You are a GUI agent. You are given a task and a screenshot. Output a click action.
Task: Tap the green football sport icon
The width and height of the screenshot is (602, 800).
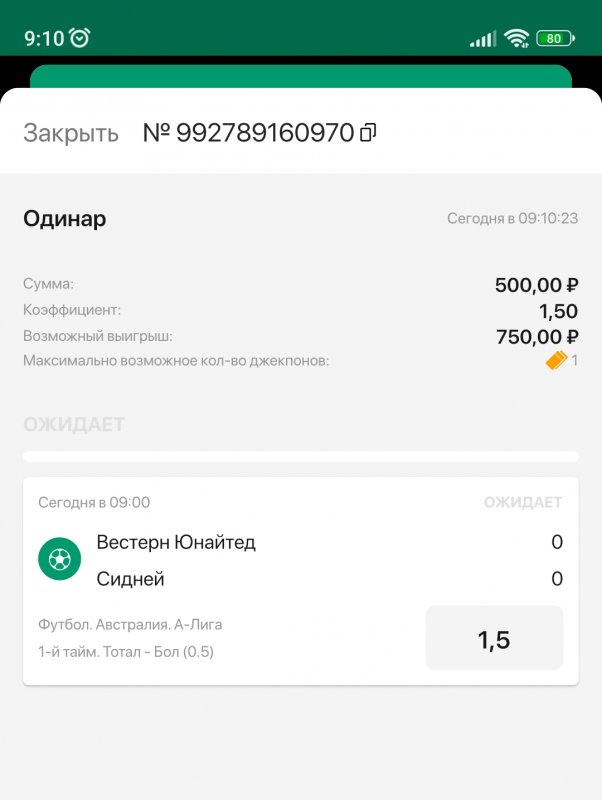click(58, 558)
